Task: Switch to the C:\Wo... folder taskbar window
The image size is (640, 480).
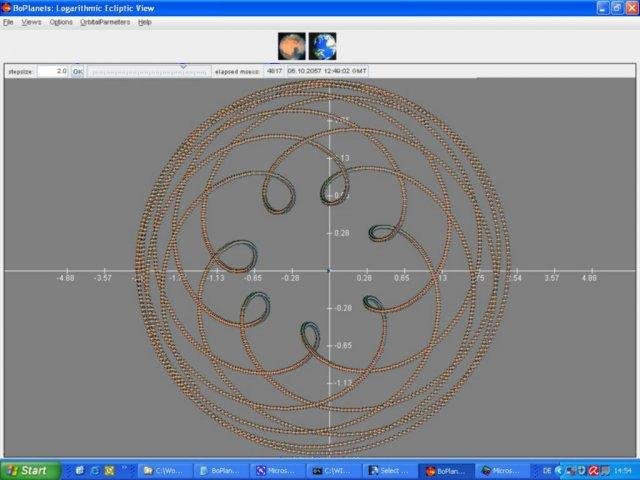Action: (x=162, y=470)
